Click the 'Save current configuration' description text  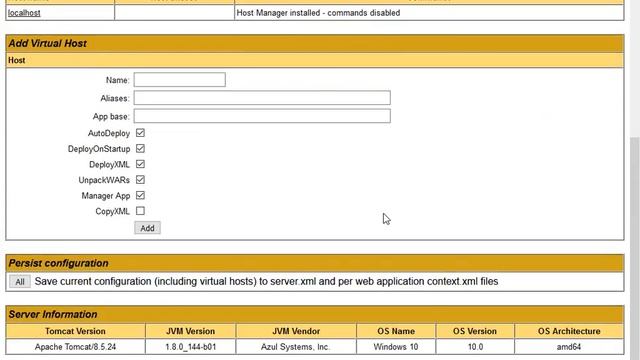point(267,282)
